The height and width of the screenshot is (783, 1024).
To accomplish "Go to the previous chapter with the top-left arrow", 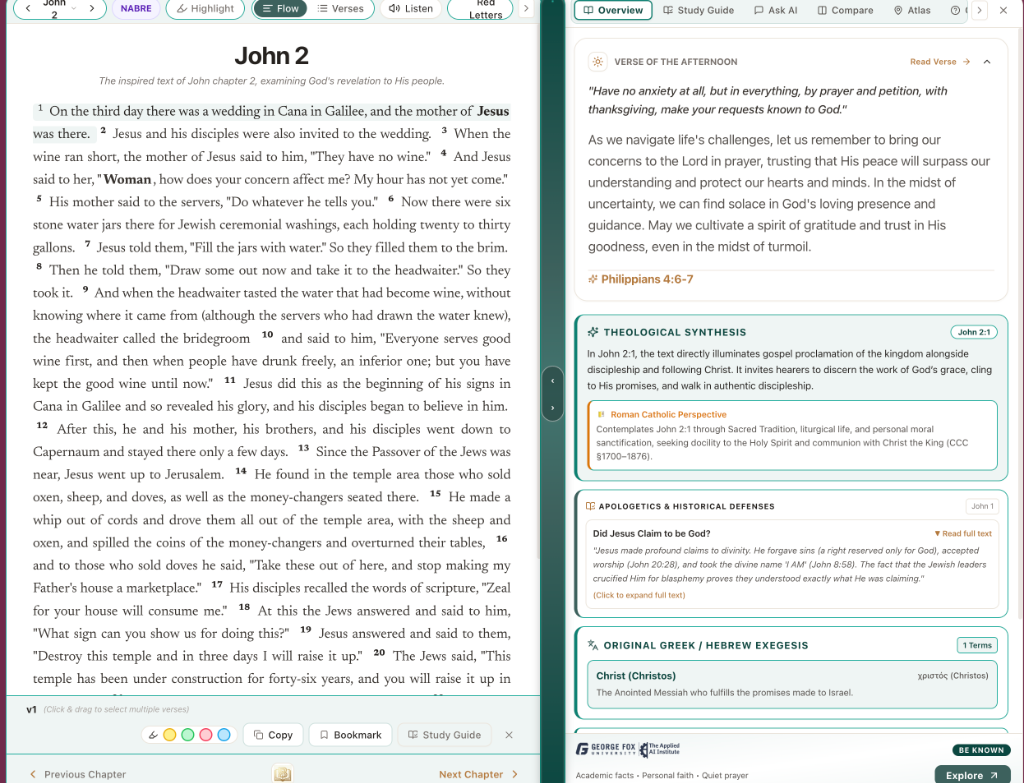I will (28, 8).
